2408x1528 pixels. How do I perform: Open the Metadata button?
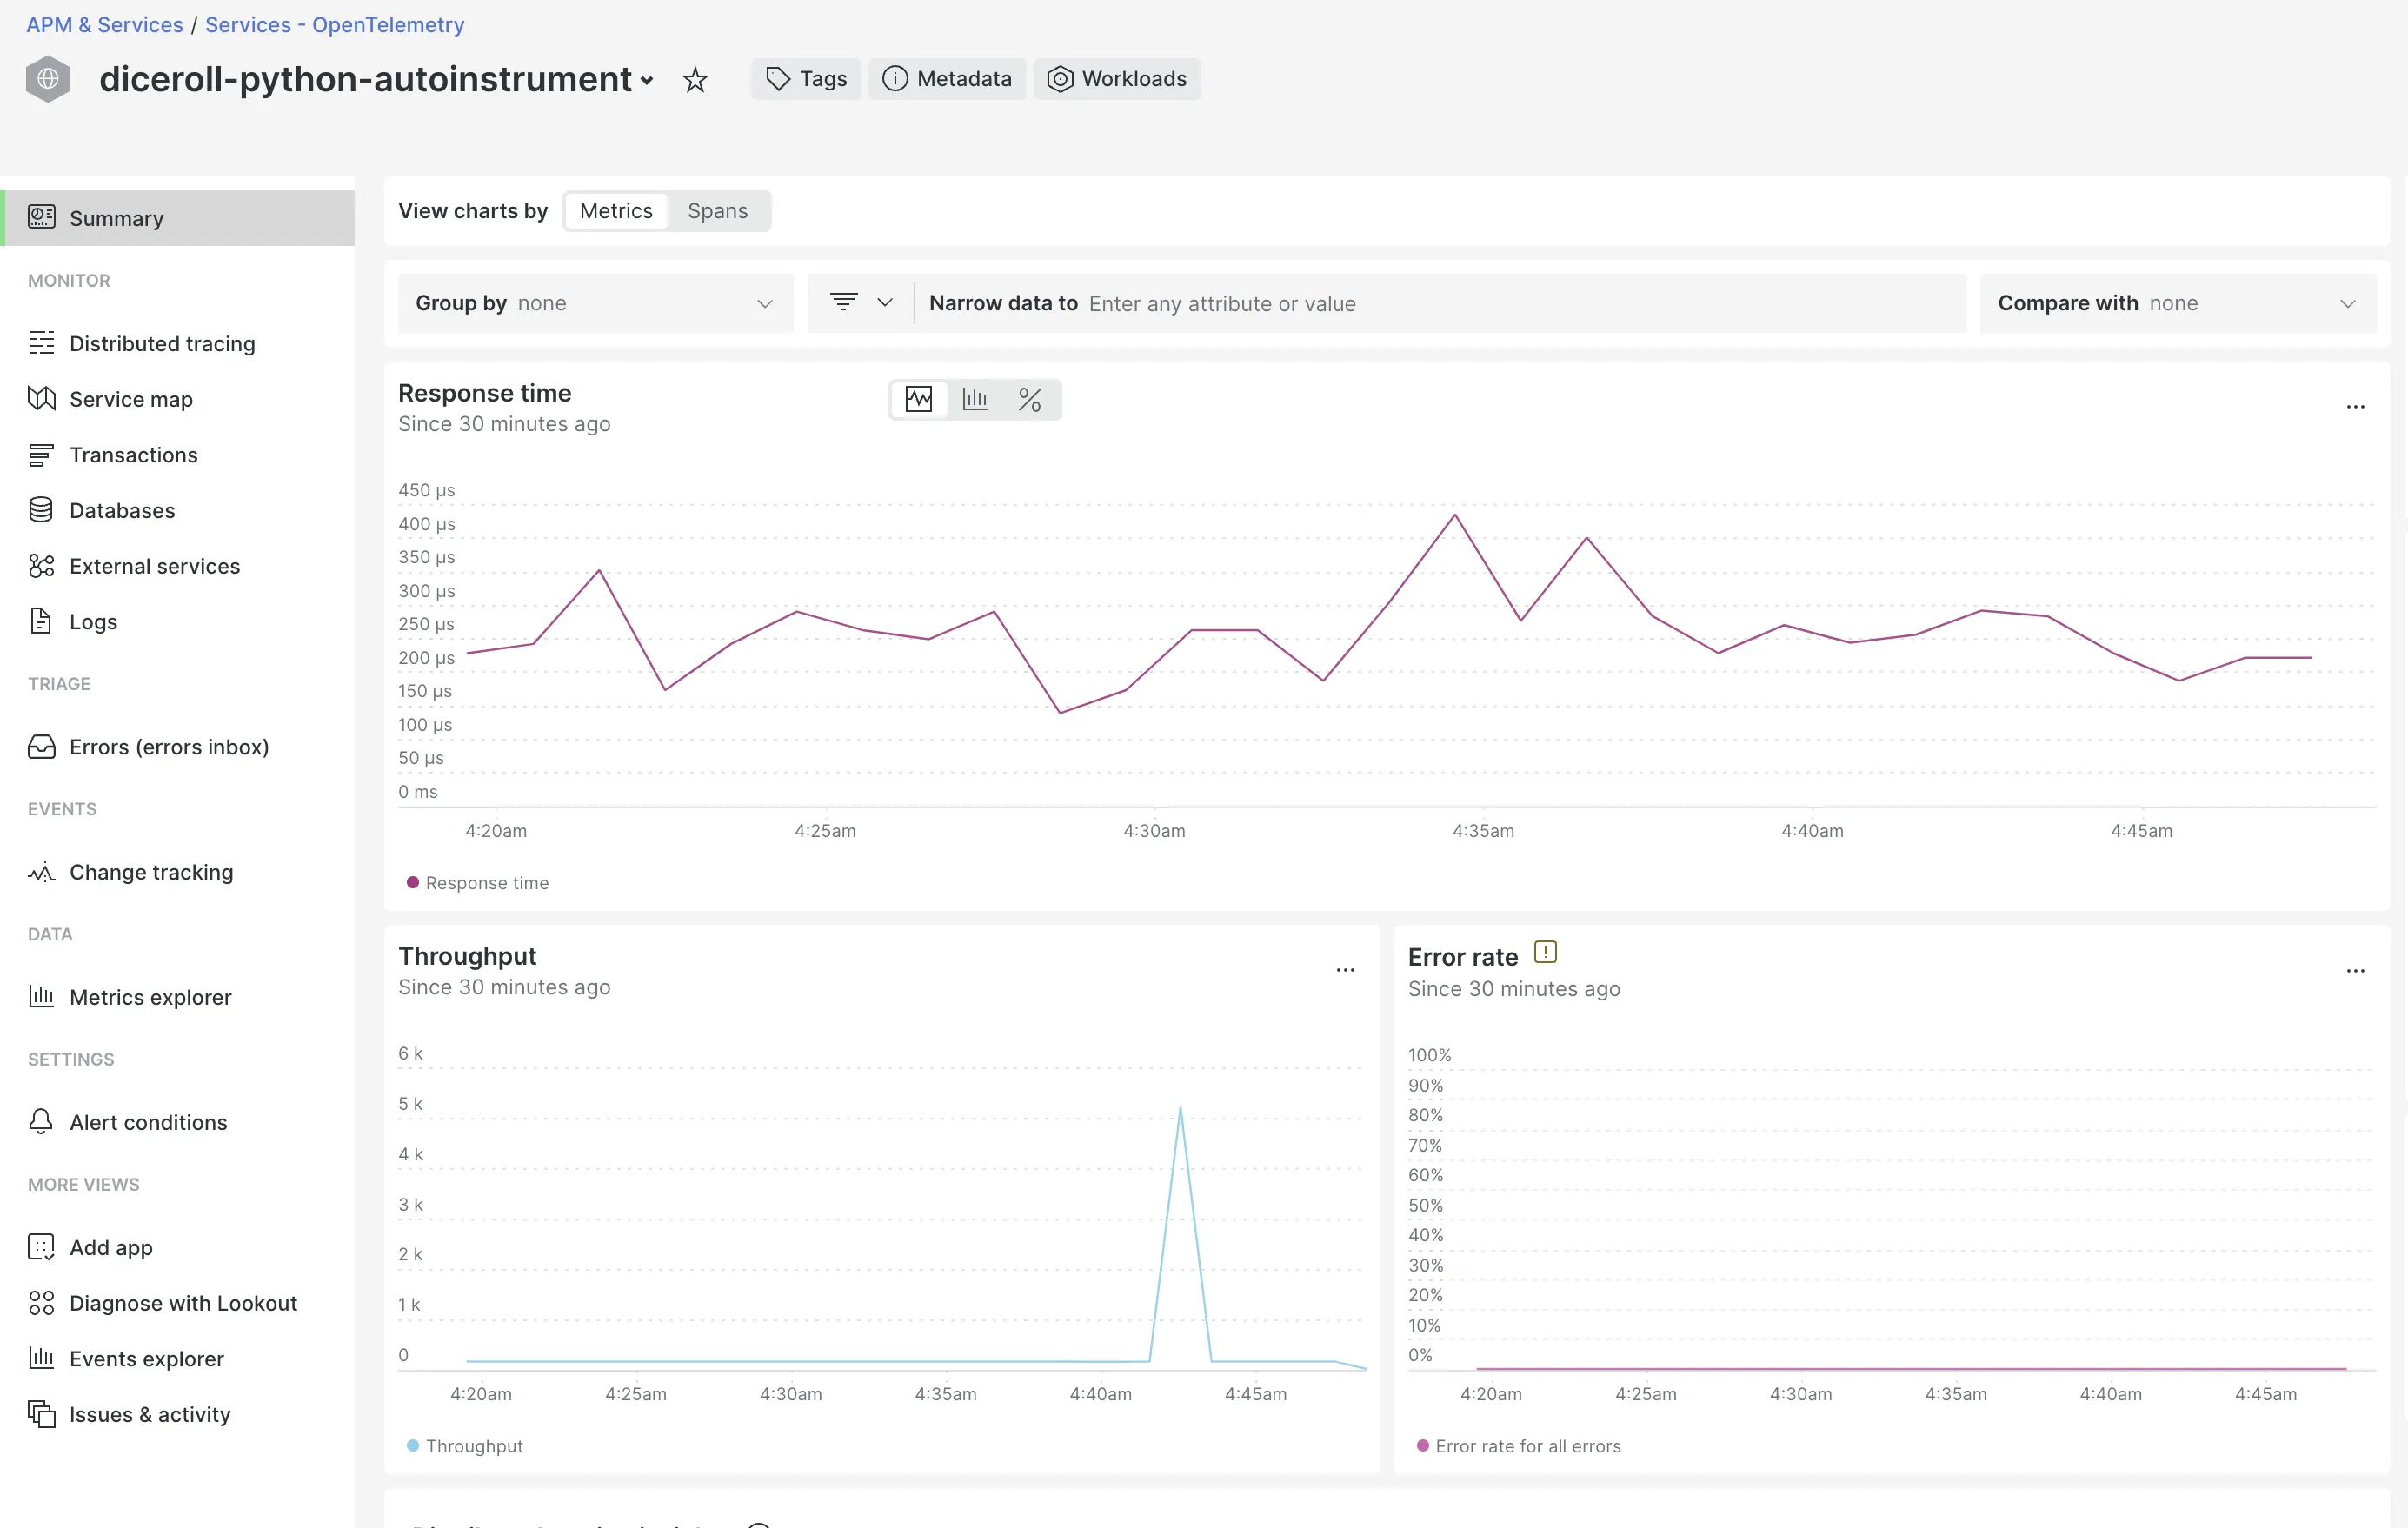(947, 79)
